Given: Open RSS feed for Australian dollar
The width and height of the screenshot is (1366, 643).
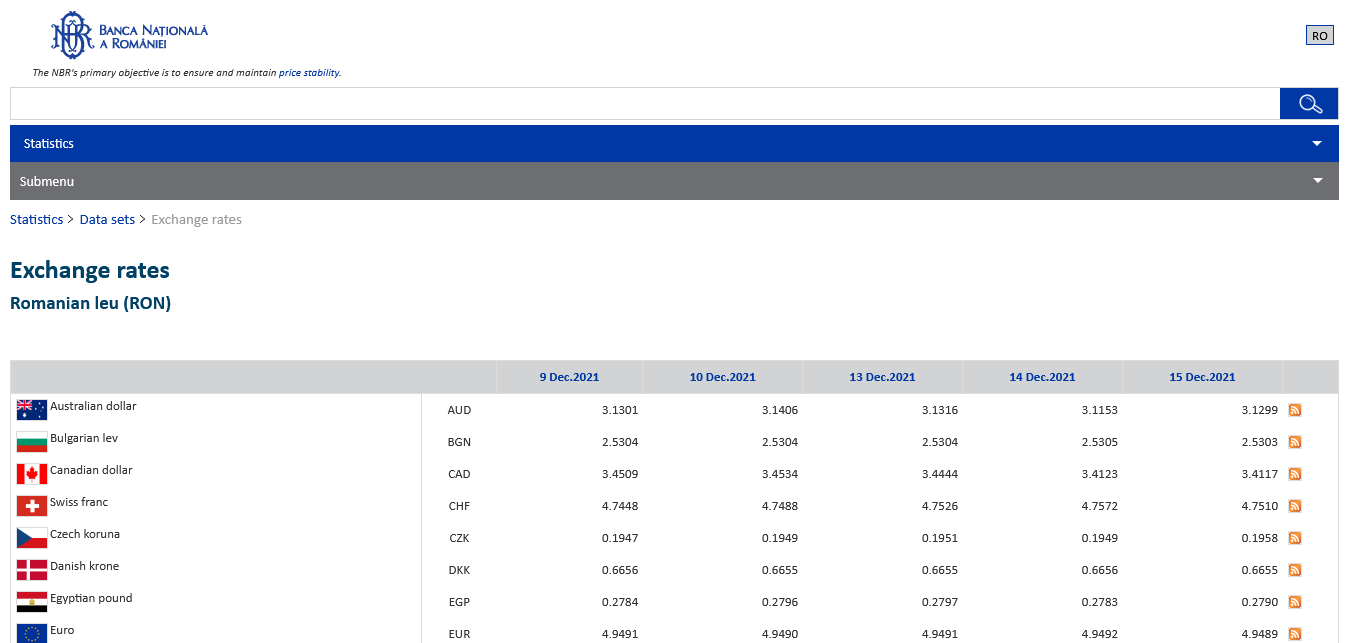Looking at the screenshot, I should [1295, 410].
